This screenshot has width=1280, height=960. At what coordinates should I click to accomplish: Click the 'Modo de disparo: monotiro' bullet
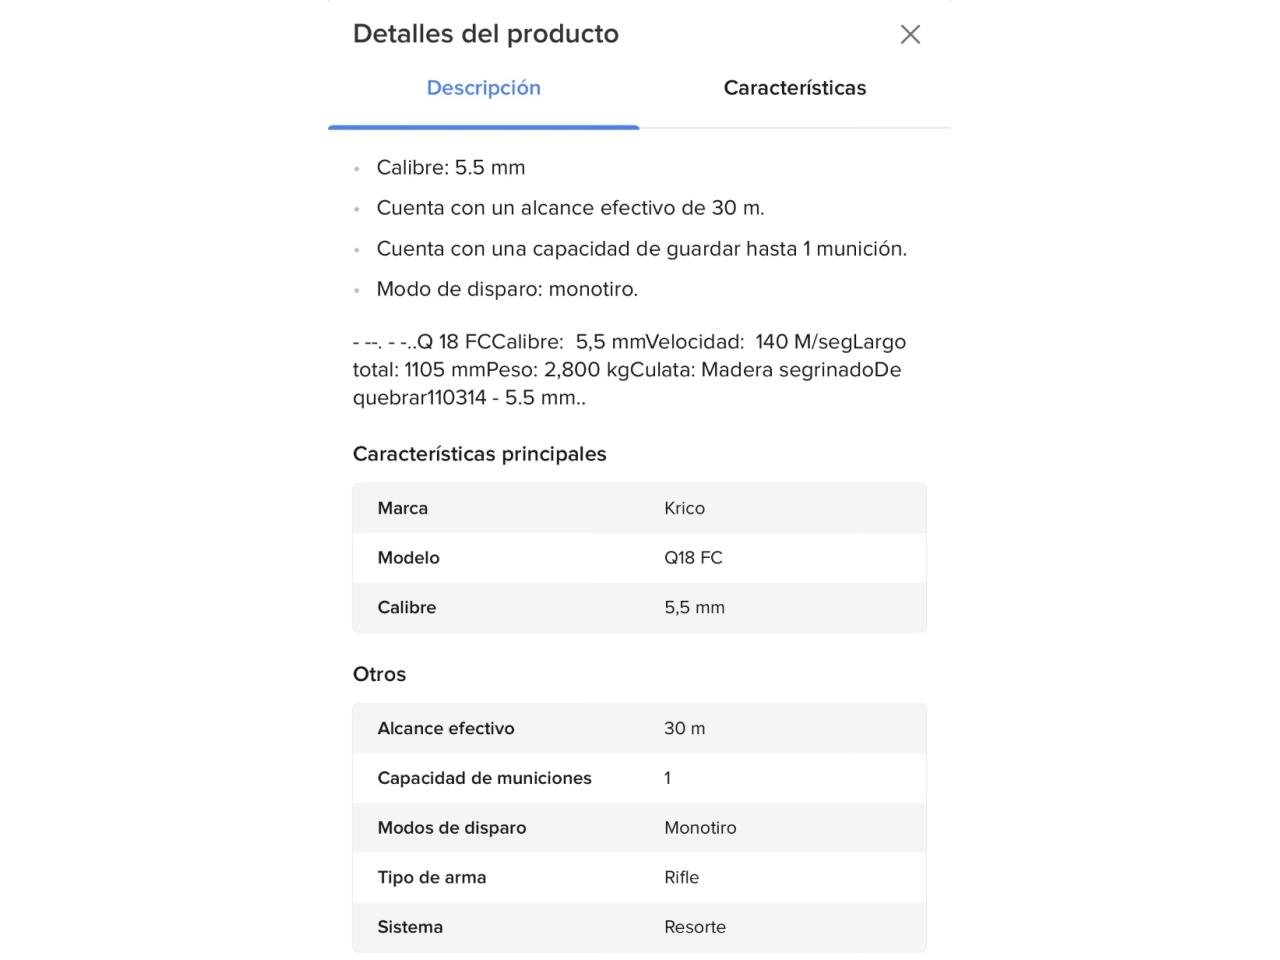click(507, 290)
